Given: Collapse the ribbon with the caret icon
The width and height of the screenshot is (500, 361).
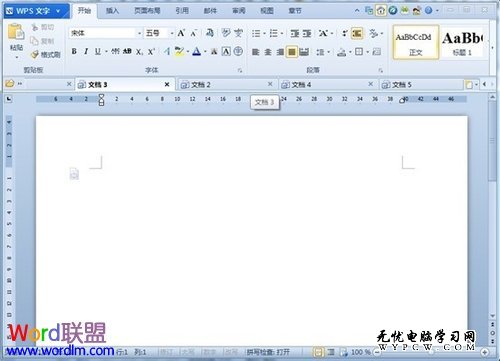Looking at the screenshot, I should click(x=357, y=11).
